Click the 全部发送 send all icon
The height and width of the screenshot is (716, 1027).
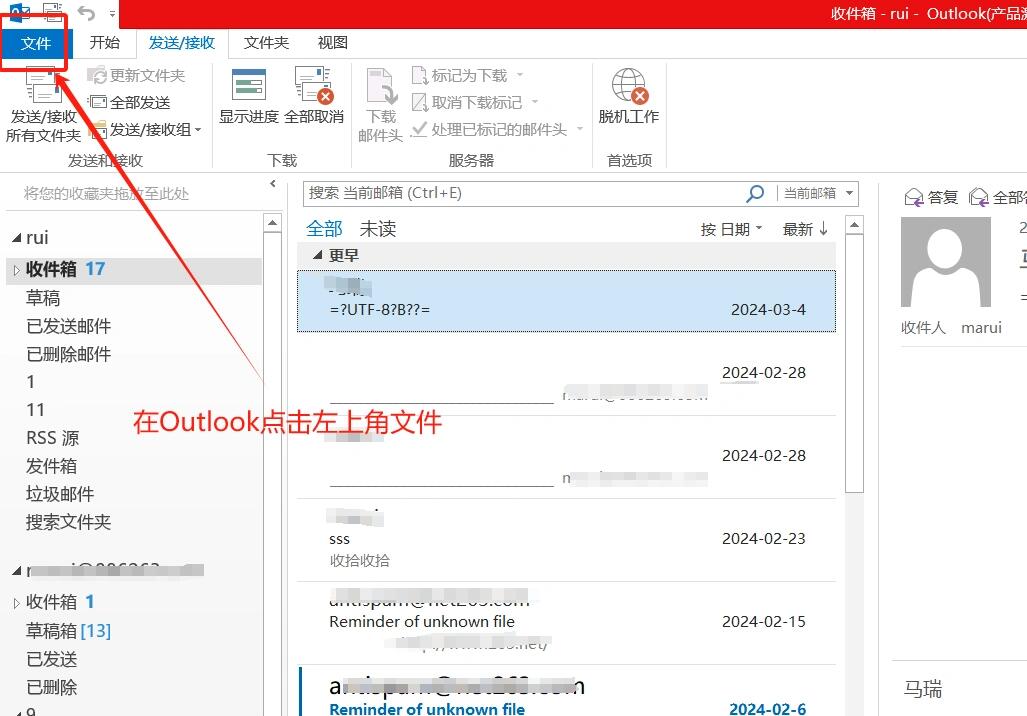[97, 102]
